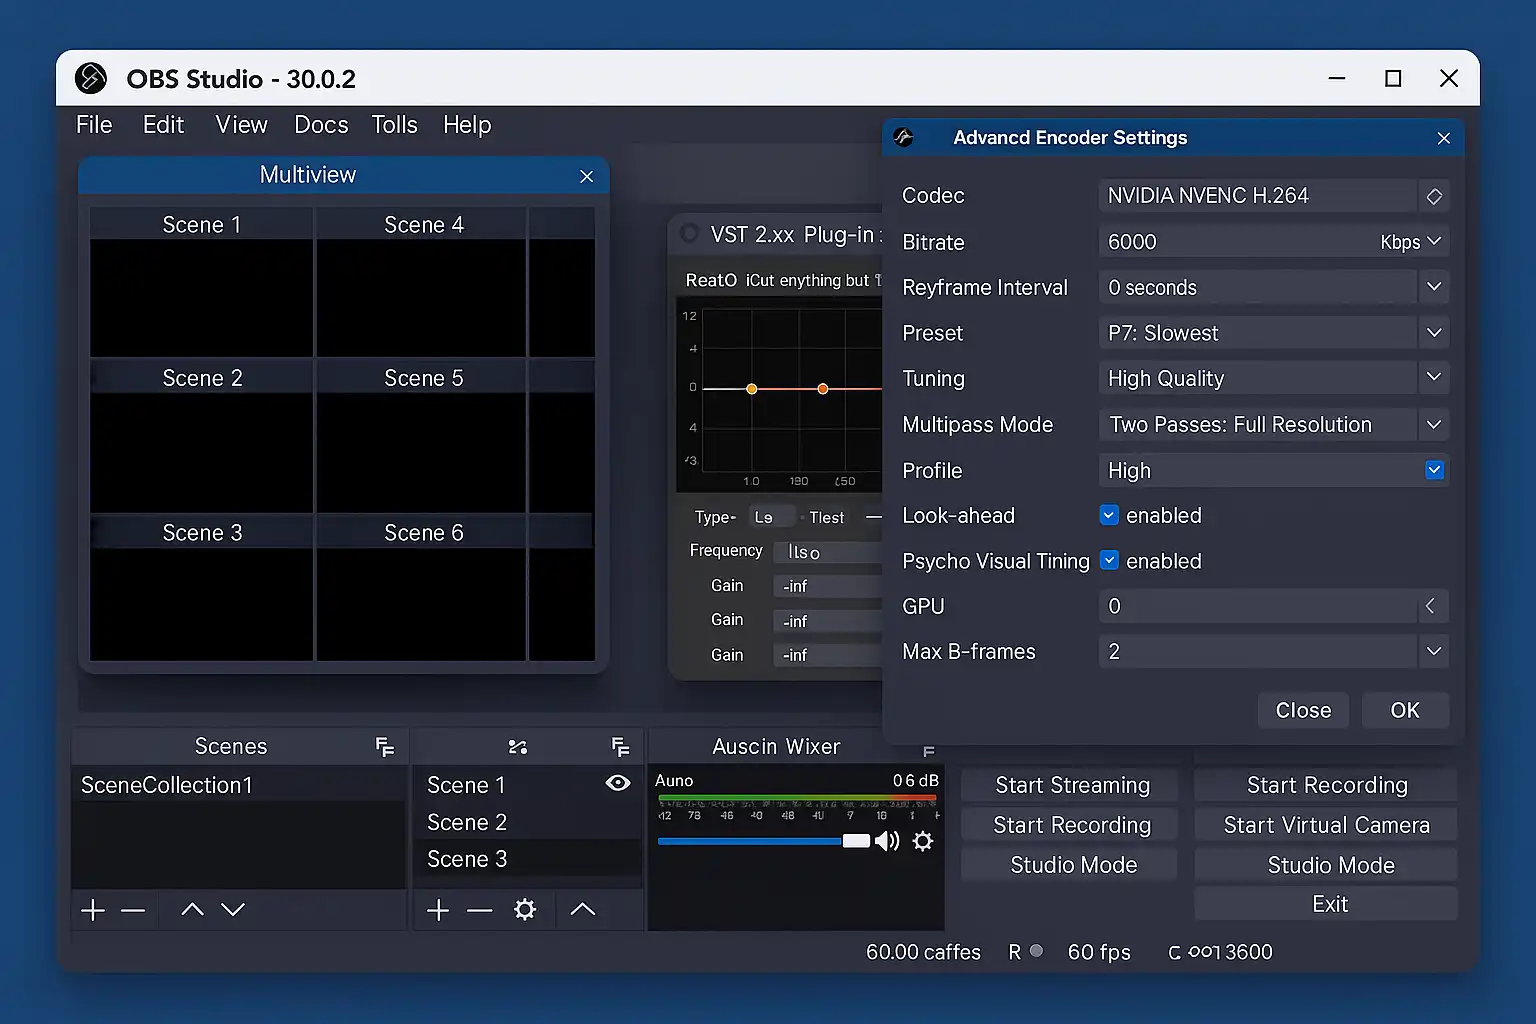Click the left column Studio Mode button
Viewport: 1536px width, 1024px height.
coord(1072,865)
